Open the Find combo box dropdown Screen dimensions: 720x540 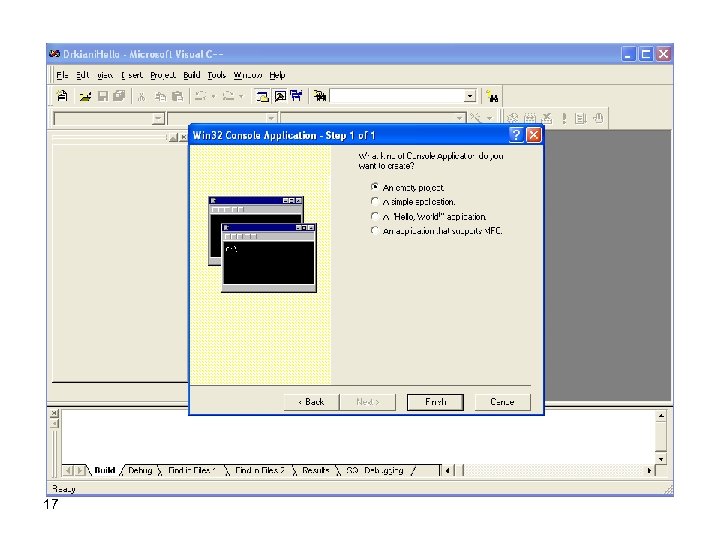point(470,96)
